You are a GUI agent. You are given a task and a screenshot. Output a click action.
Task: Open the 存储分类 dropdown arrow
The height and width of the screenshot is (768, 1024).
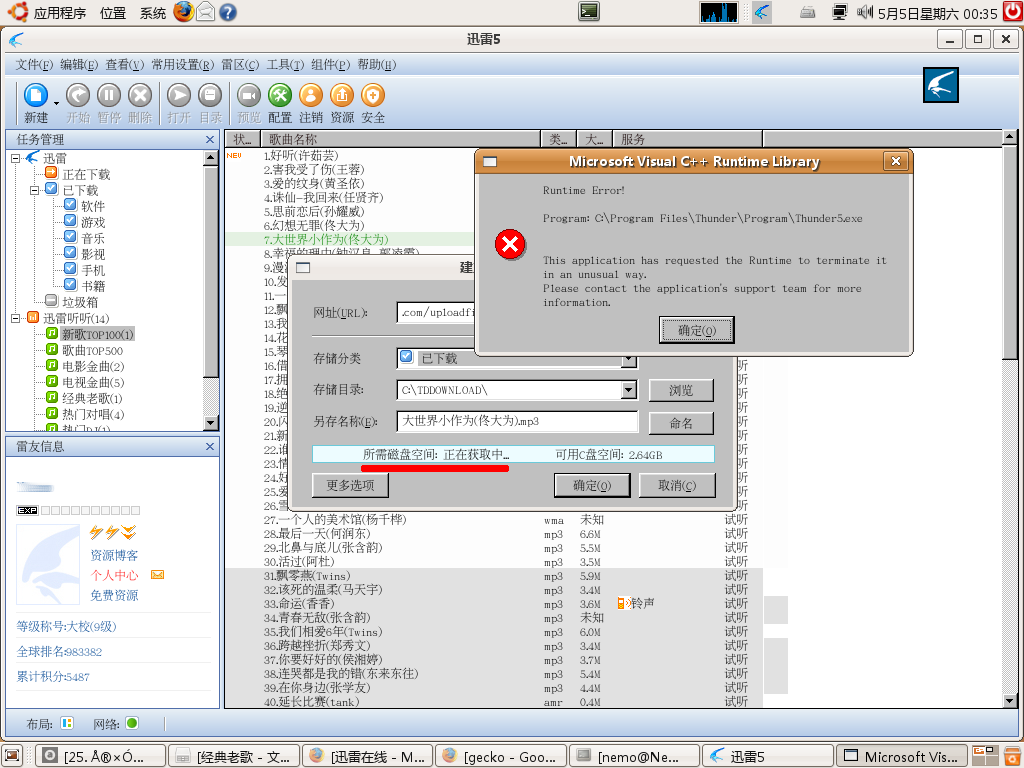[x=628, y=360]
